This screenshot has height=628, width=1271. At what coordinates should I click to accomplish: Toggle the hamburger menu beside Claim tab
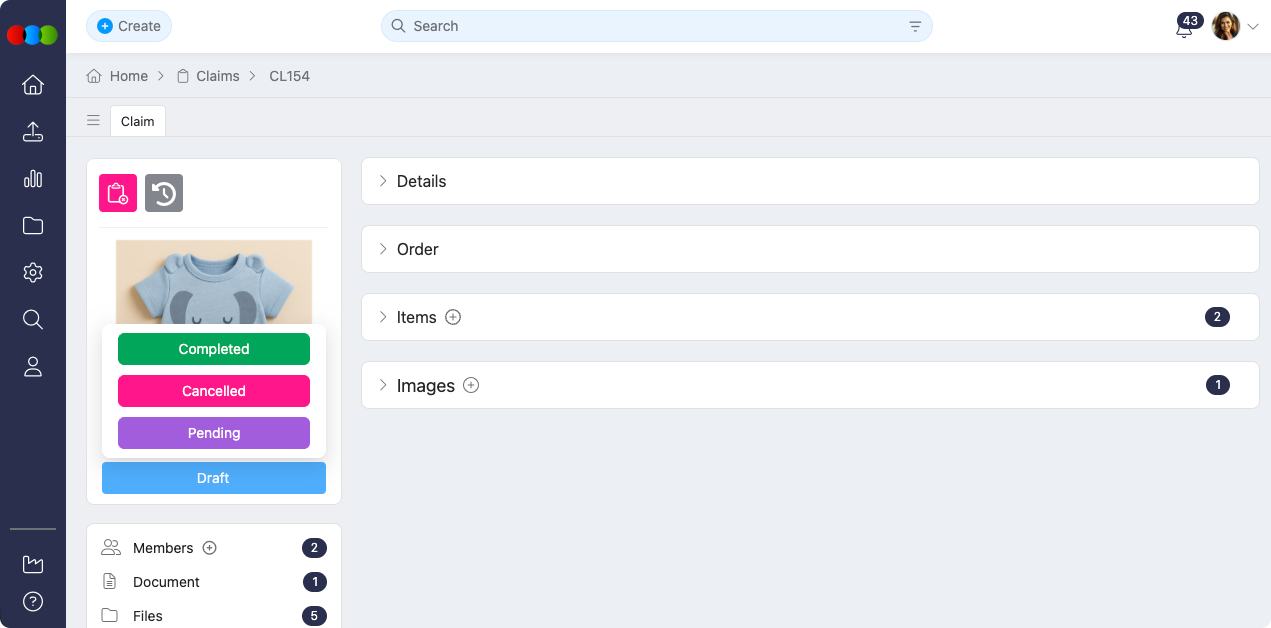click(x=93, y=121)
